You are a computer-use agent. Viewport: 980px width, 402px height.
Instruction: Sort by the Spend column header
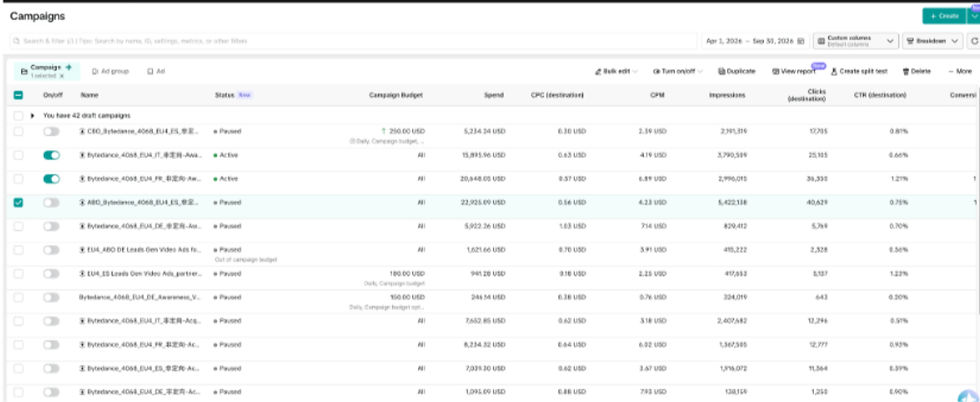coord(493,95)
